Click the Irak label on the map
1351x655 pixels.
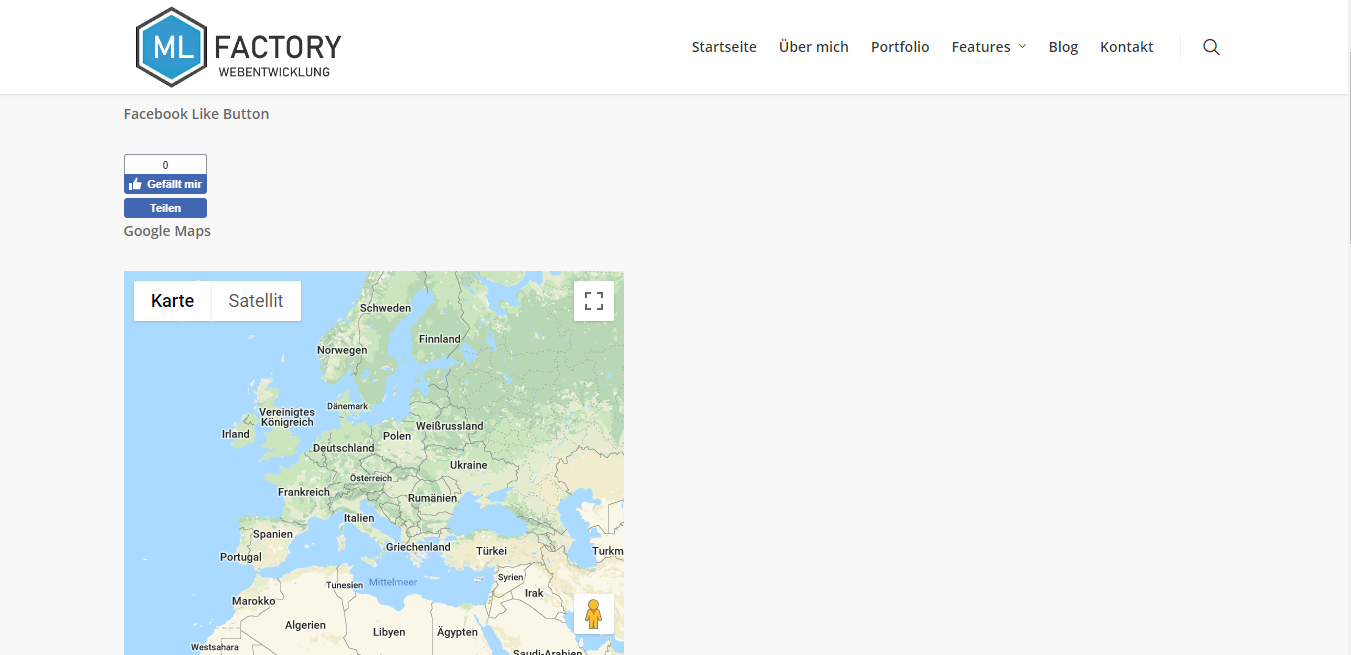click(534, 593)
